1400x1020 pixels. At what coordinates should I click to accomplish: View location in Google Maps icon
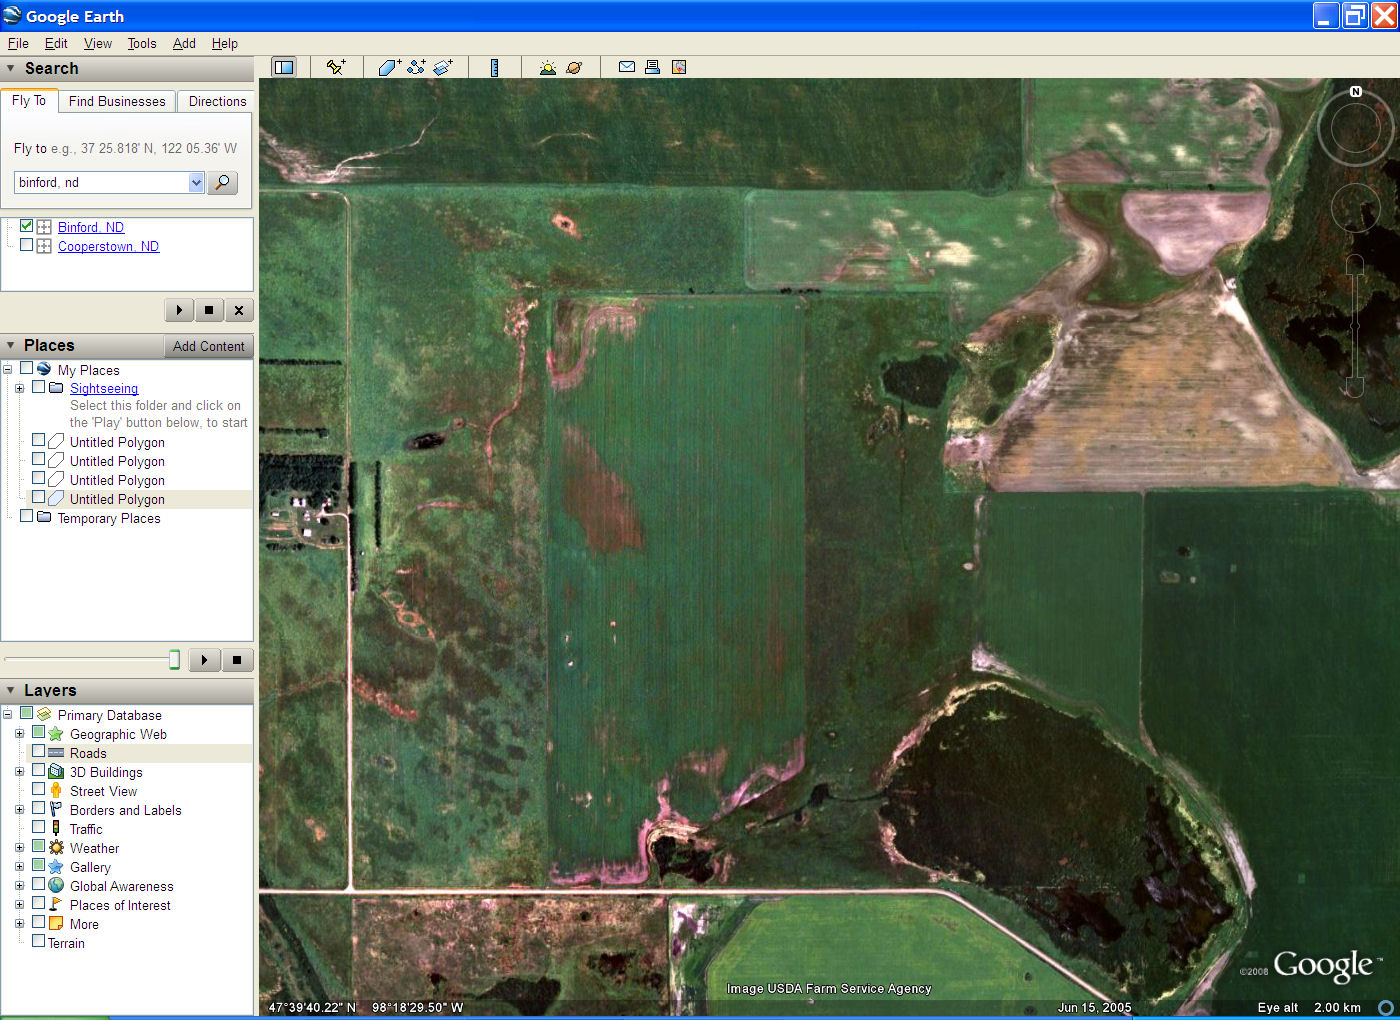pyautogui.click(x=679, y=67)
